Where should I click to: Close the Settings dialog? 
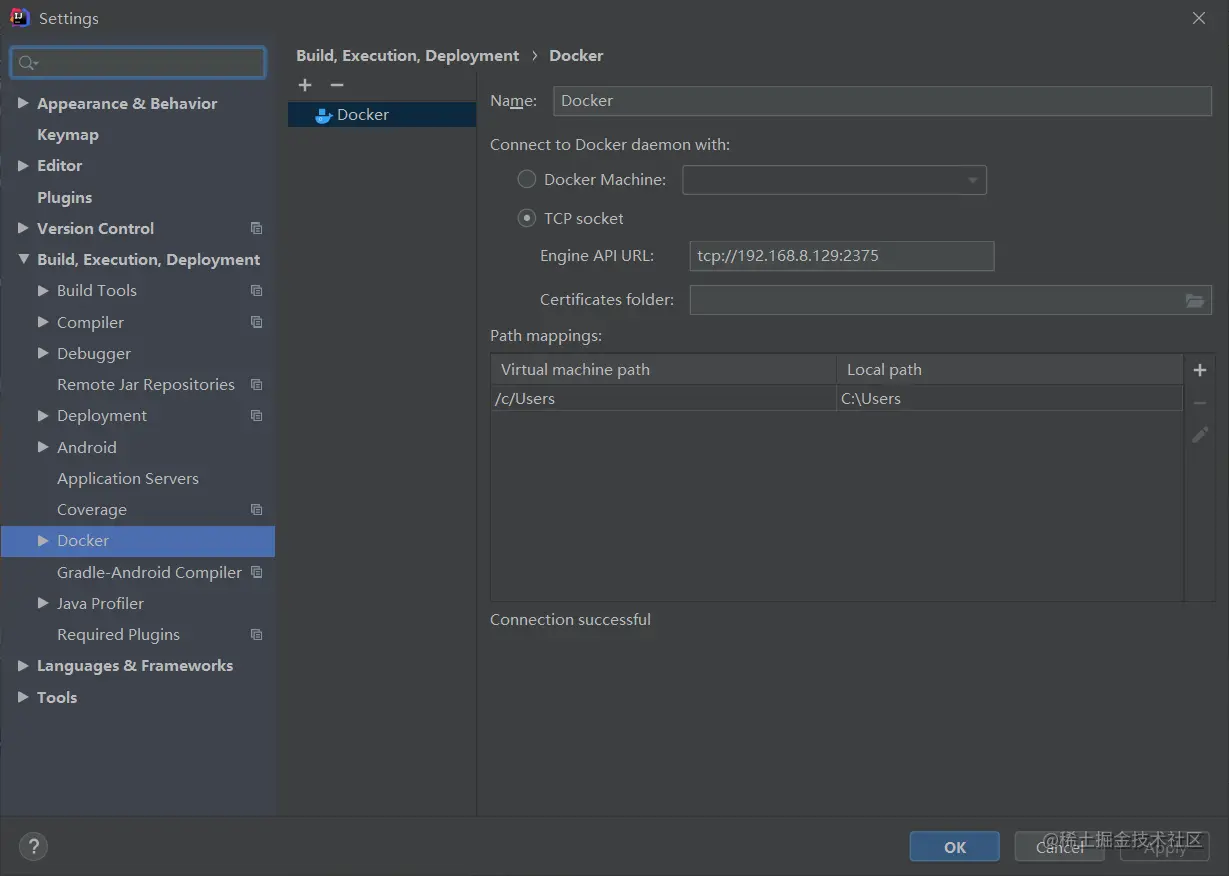click(1199, 18)
